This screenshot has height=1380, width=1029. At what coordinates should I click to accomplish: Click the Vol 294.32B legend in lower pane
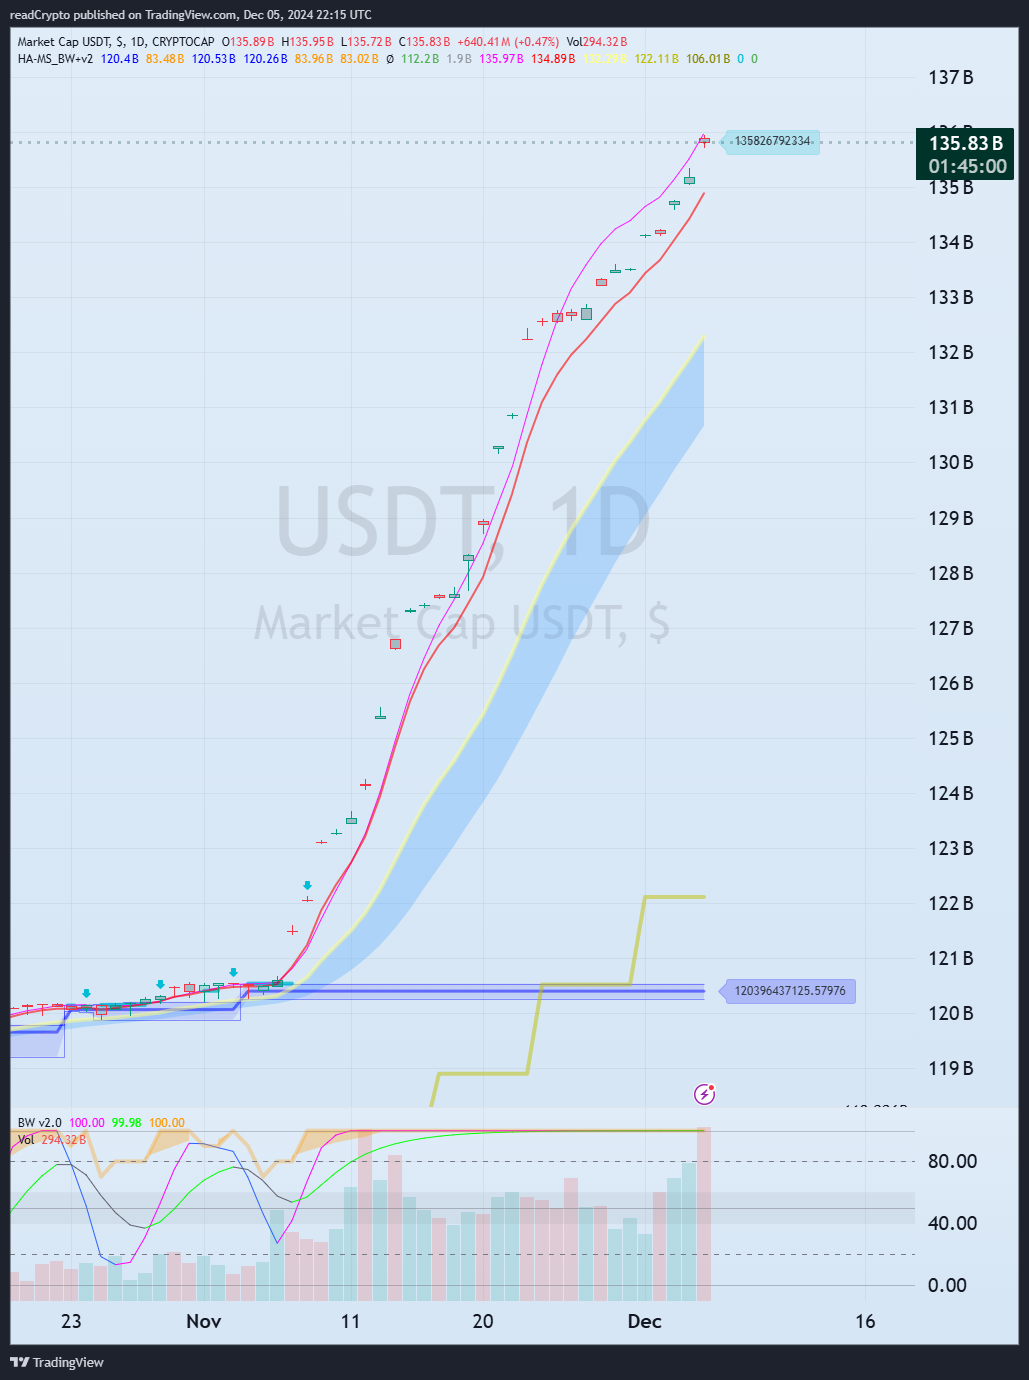pyautogui.click(x=52, y=1140)
